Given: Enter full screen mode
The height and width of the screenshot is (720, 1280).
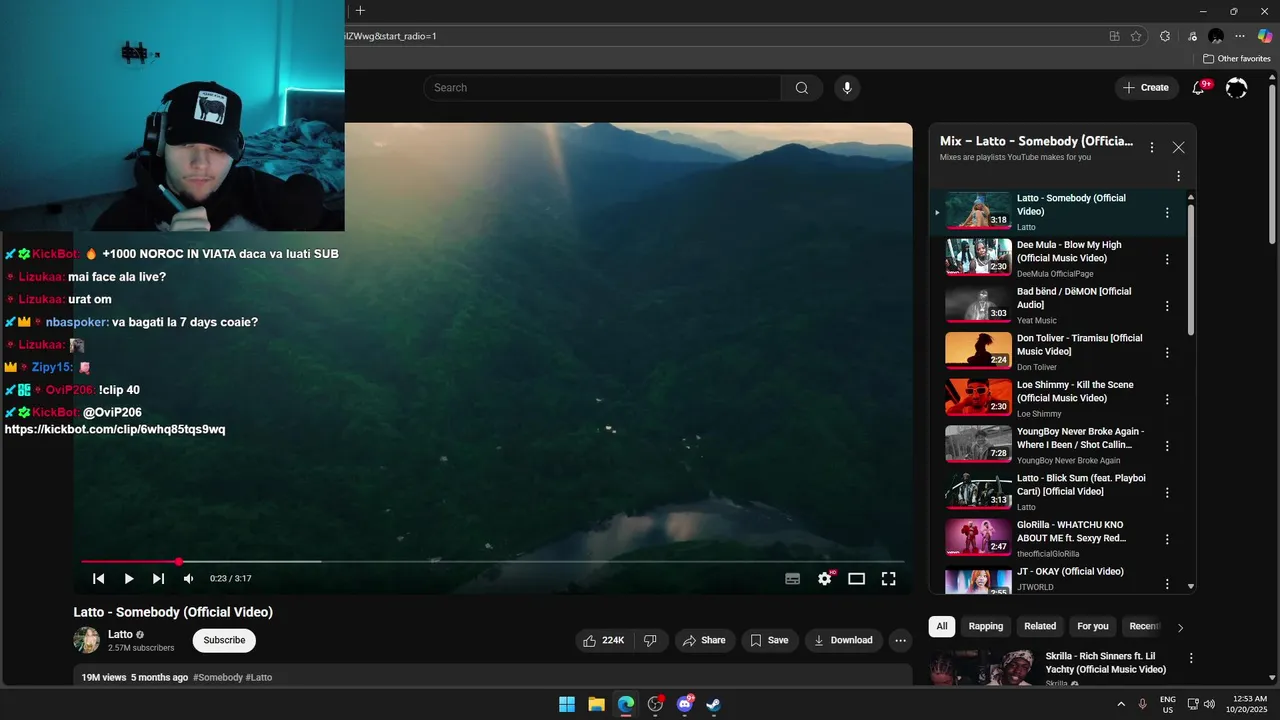Looking at the screenshot, I should [888, 578].
